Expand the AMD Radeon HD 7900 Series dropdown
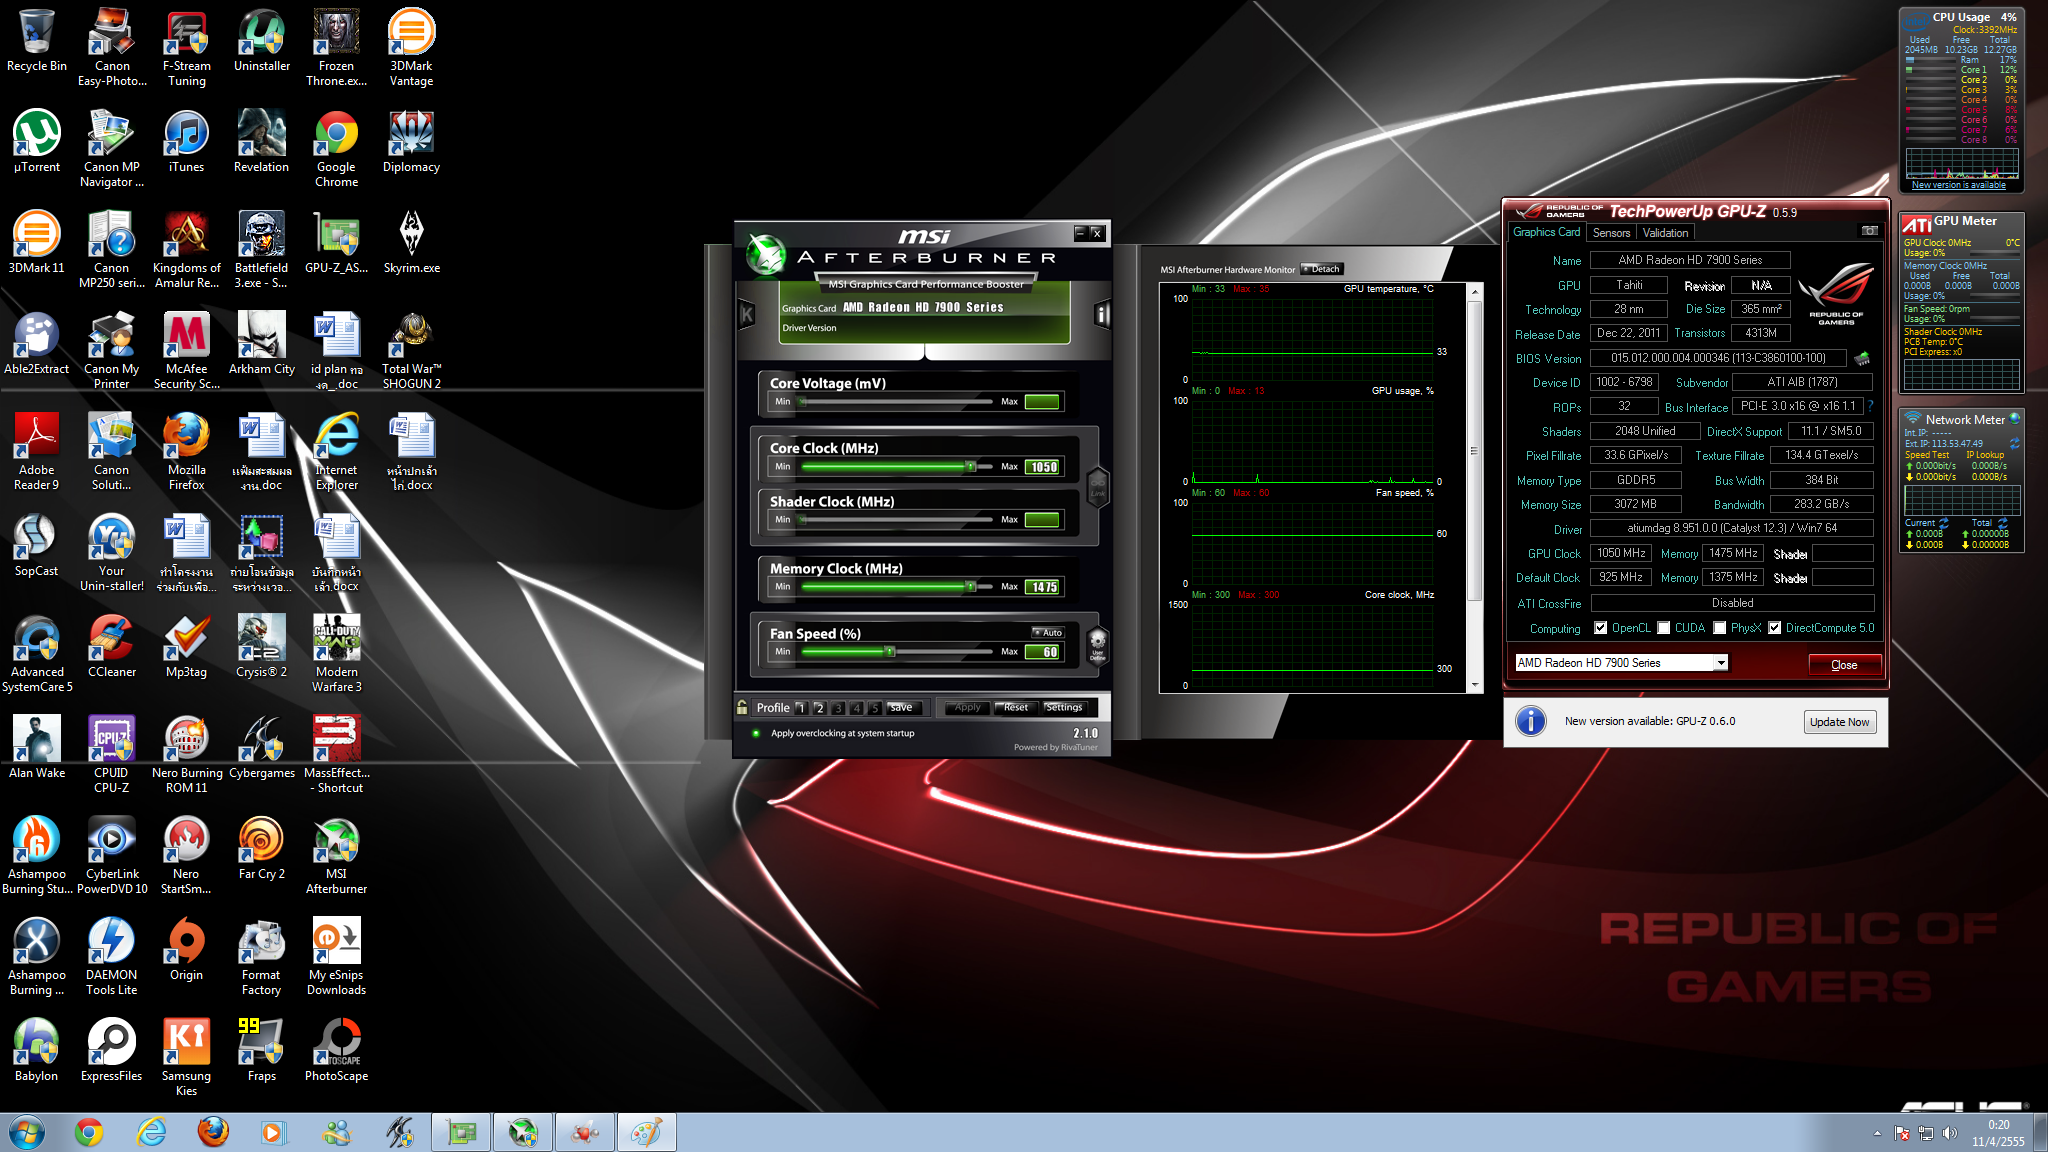Viewport: 2048px width, 1152px height. pos(1720,663)
